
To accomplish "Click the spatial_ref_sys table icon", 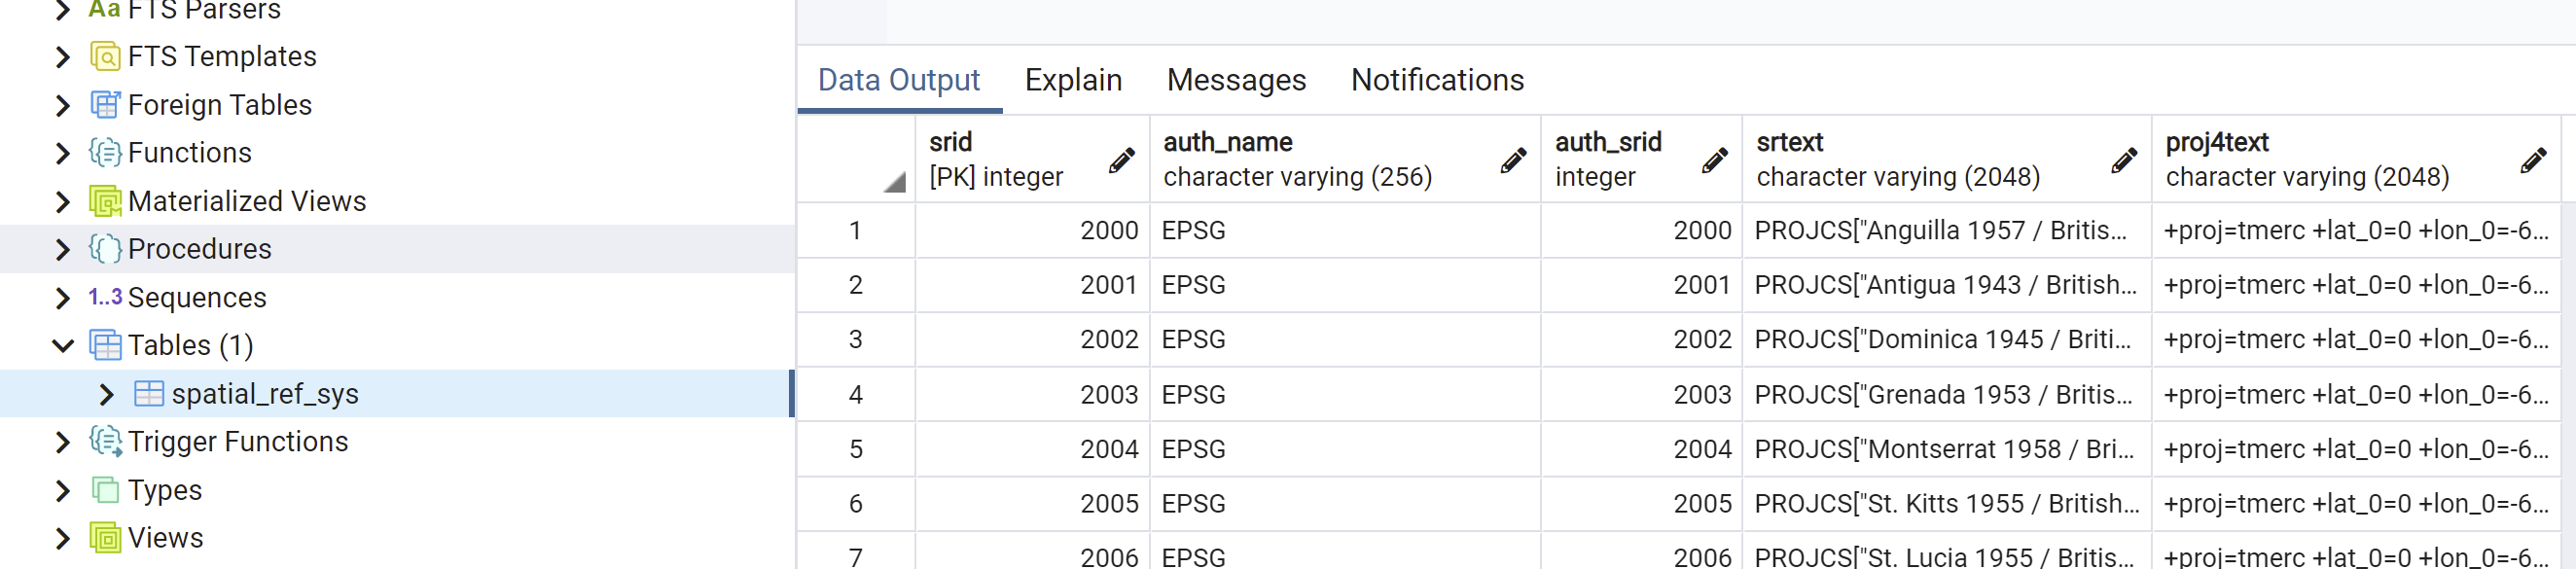I will [149, 394].
